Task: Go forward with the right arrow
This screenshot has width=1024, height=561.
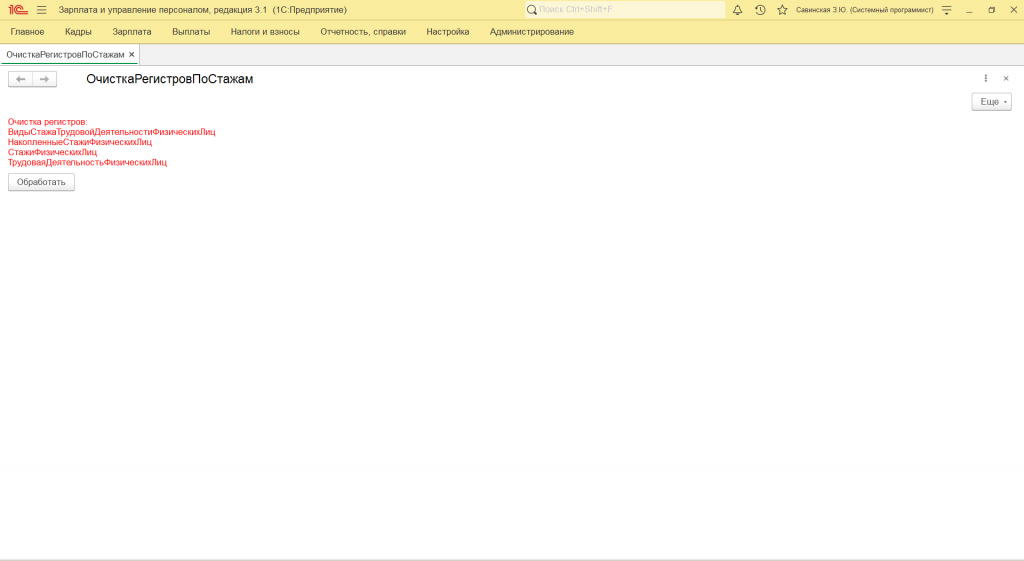Action: 44,79
